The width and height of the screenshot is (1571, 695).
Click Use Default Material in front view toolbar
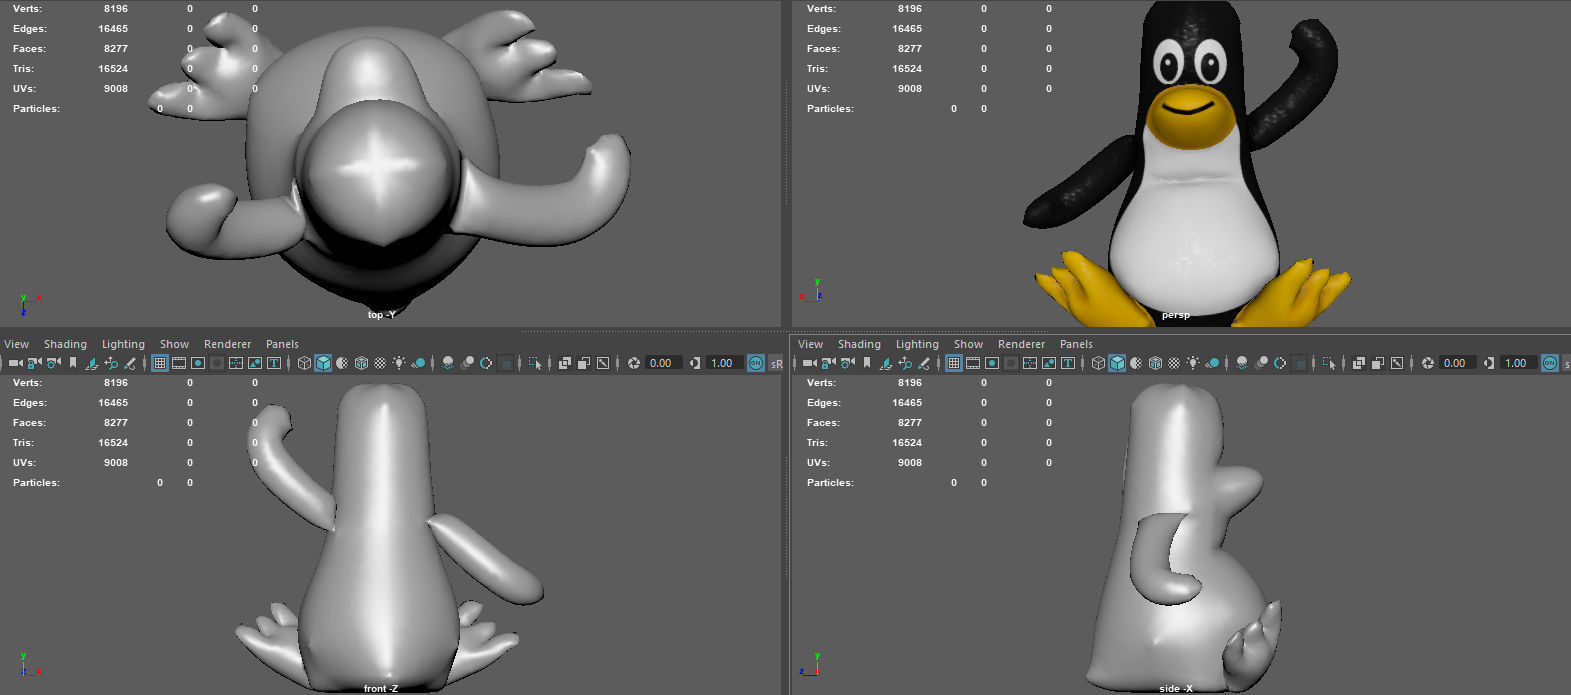point(342,363)
